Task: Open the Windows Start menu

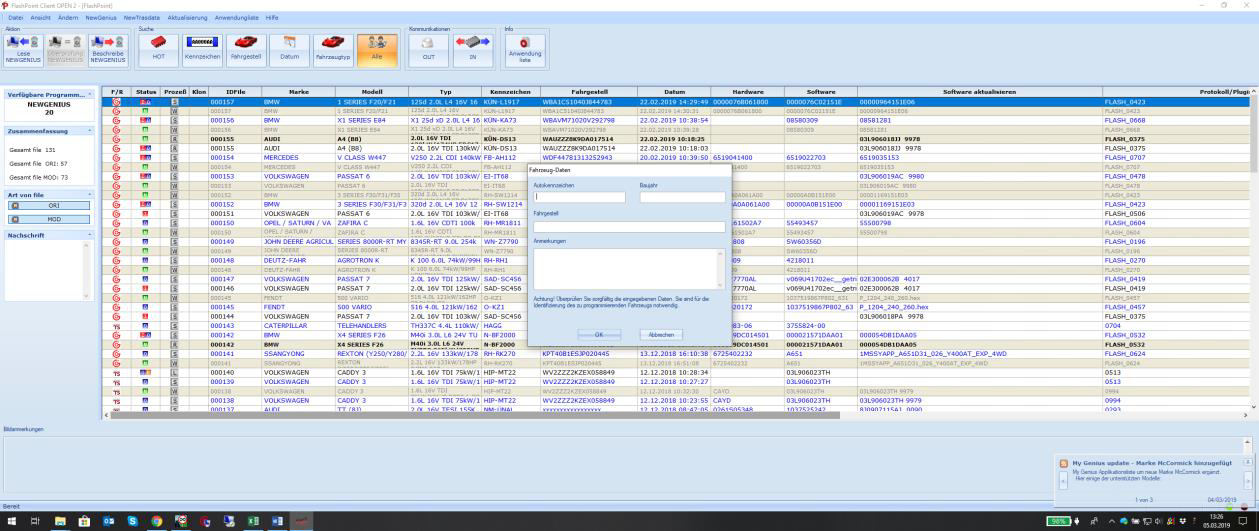Action: pos(11,522)
